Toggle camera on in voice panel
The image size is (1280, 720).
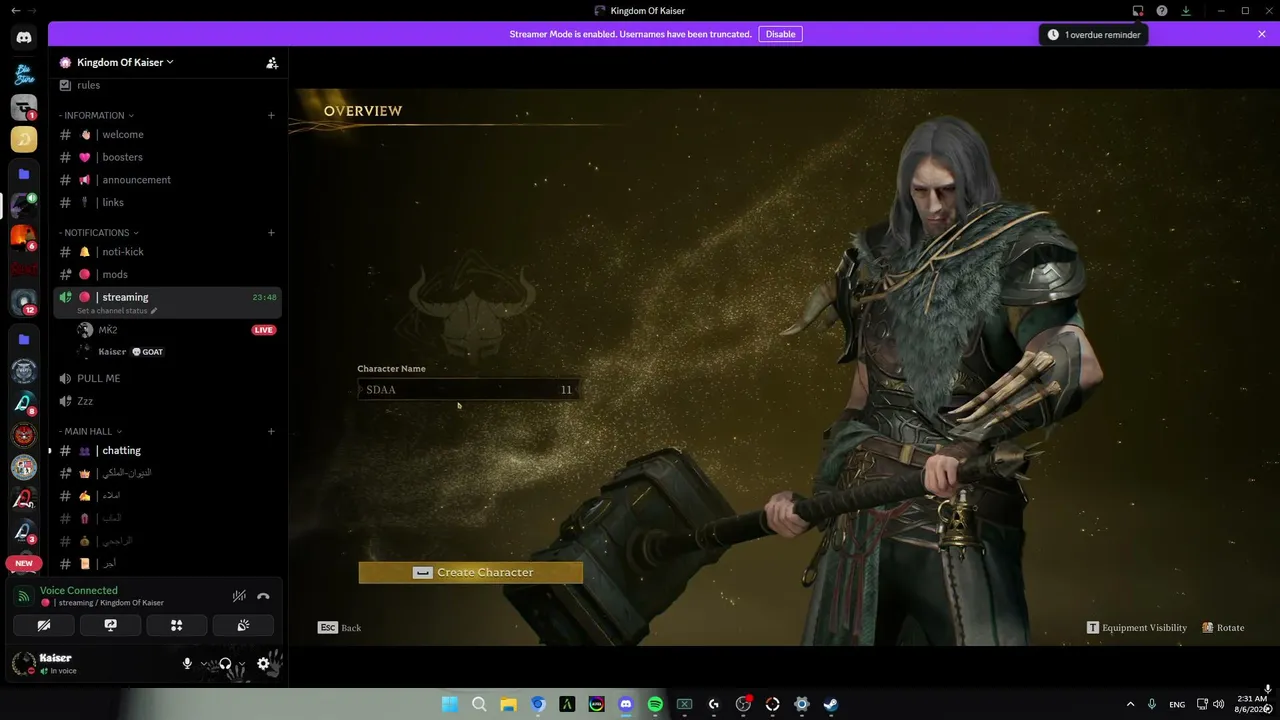[44, 625]
